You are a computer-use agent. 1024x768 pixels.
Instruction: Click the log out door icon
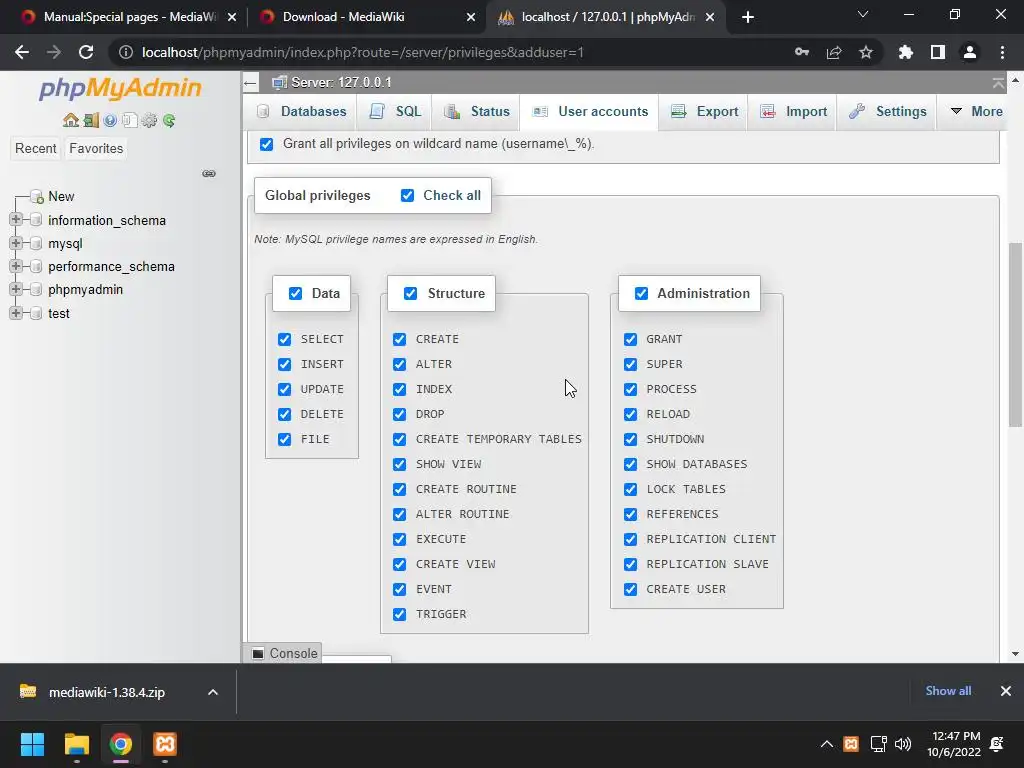pos(91,120)
